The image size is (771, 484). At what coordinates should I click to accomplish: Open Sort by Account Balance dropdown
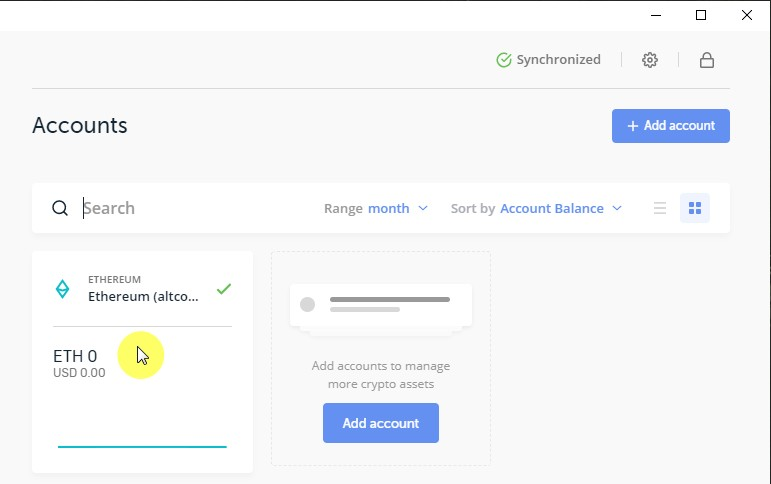click(551, 208)
